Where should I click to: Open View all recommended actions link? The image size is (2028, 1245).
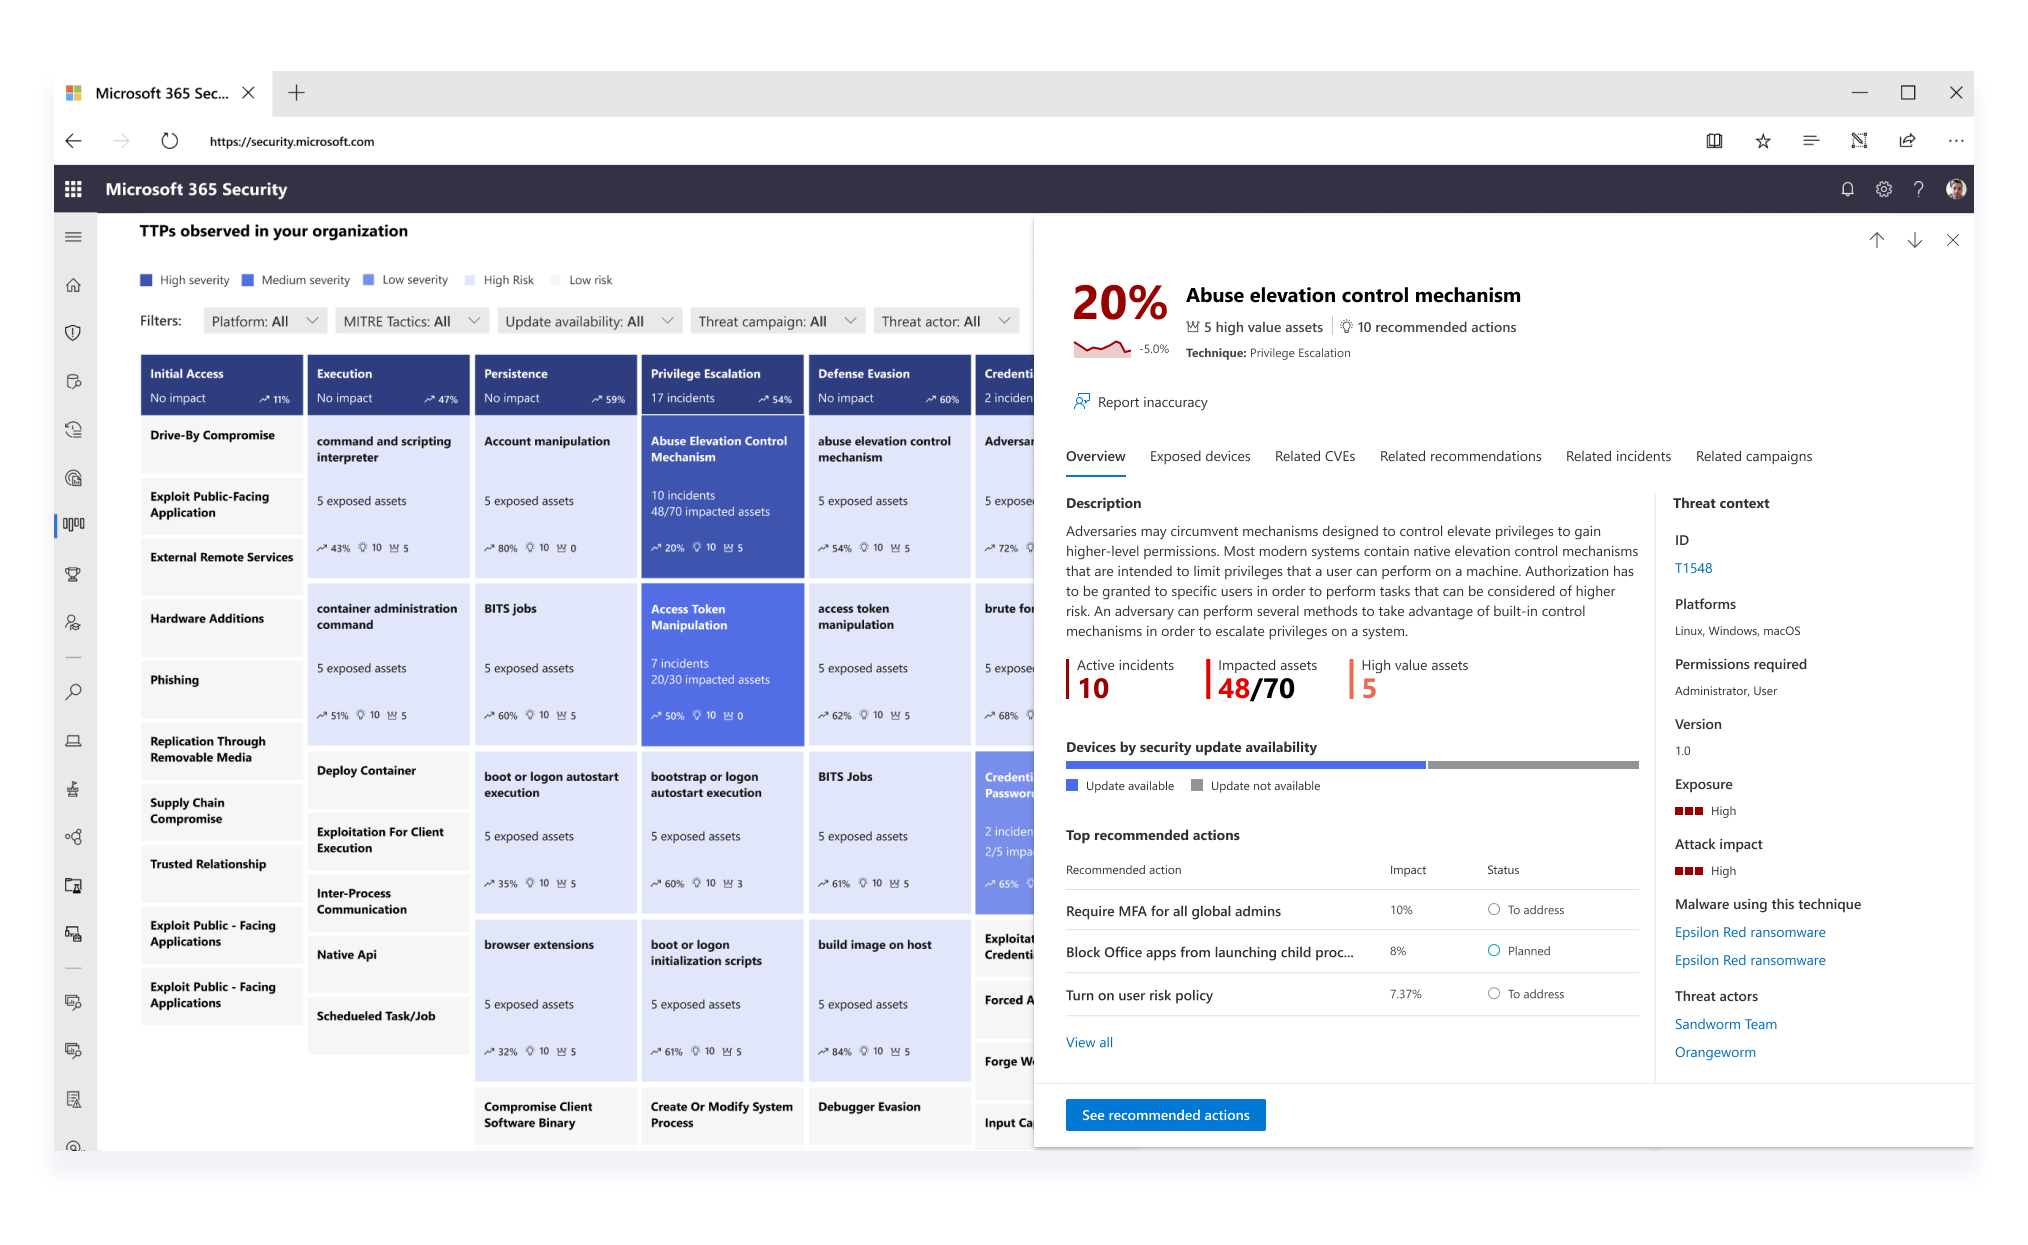(x=1089, y=1042)
